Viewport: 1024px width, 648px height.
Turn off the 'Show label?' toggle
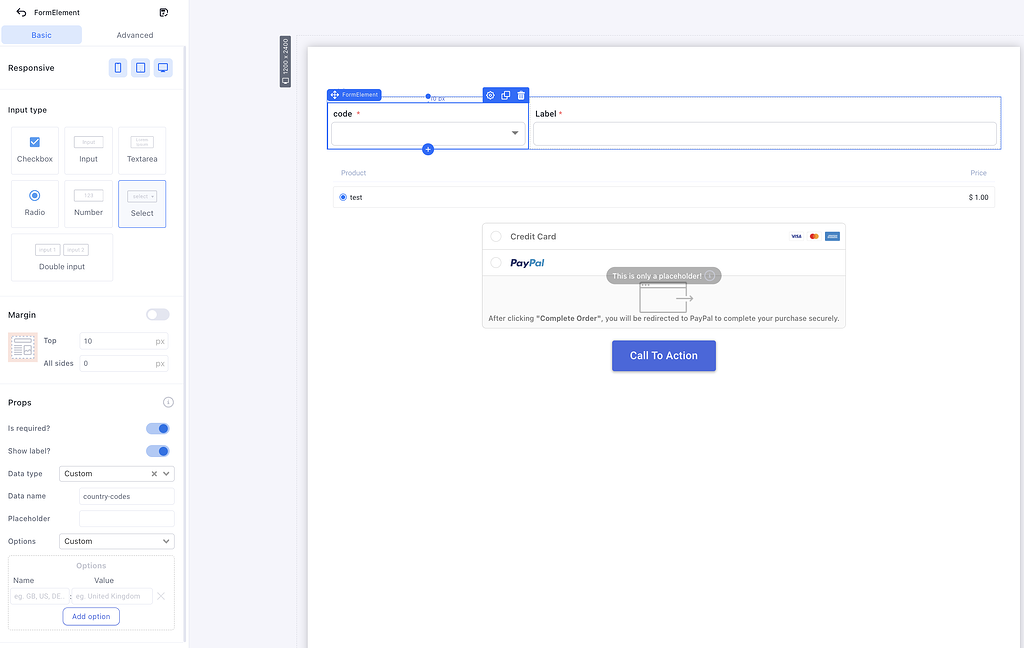pyautogui.click(x=157, y=451)
